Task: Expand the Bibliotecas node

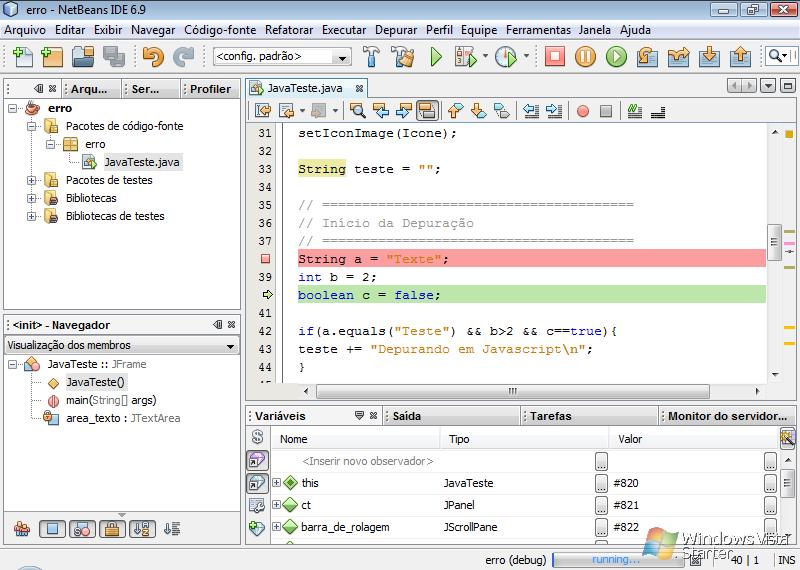Action: click(x=32, y=198)
